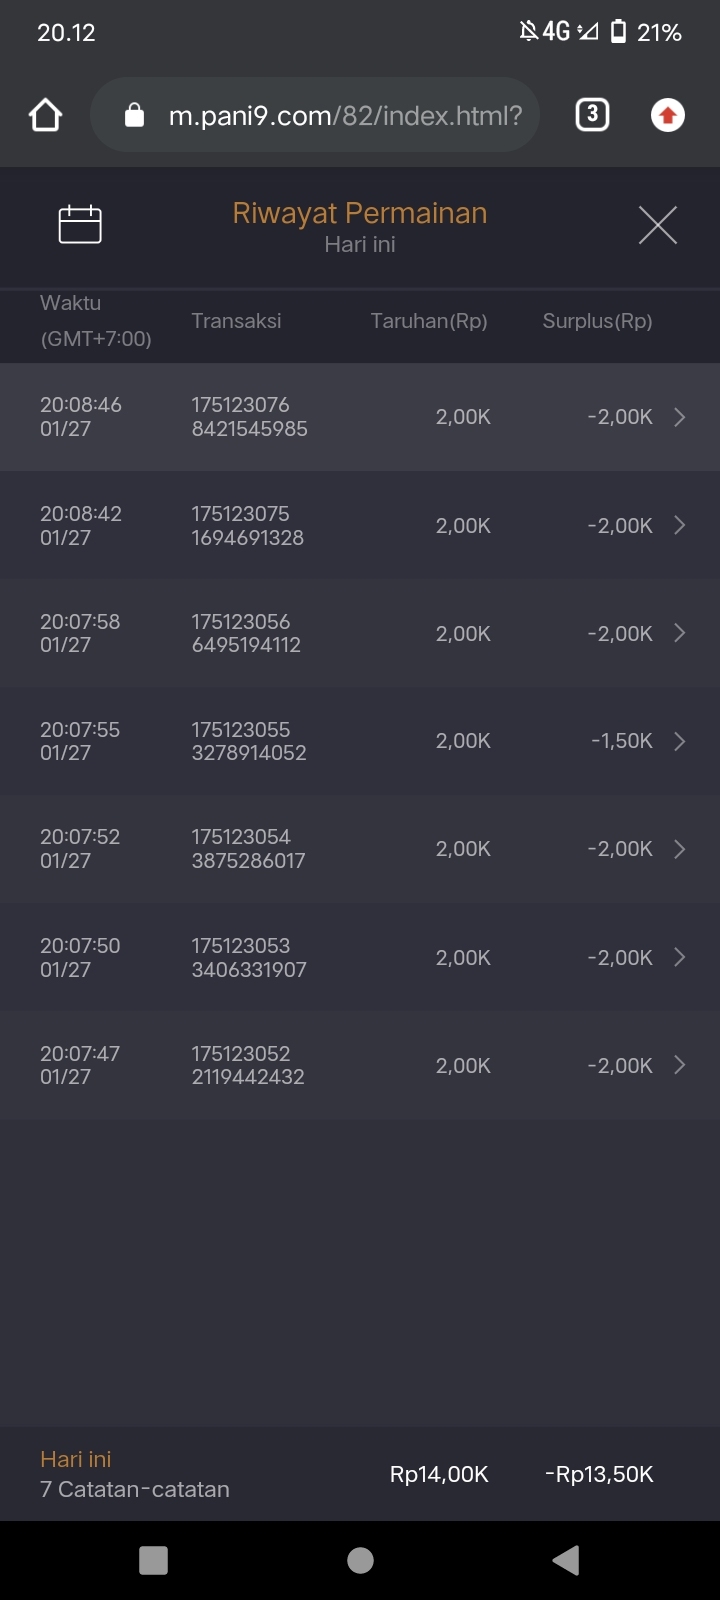Image resolution: width=720 pixels, height=1600 pixels.
Task: Select transaction 175123055 3278914052
Action: click(249, 741)
